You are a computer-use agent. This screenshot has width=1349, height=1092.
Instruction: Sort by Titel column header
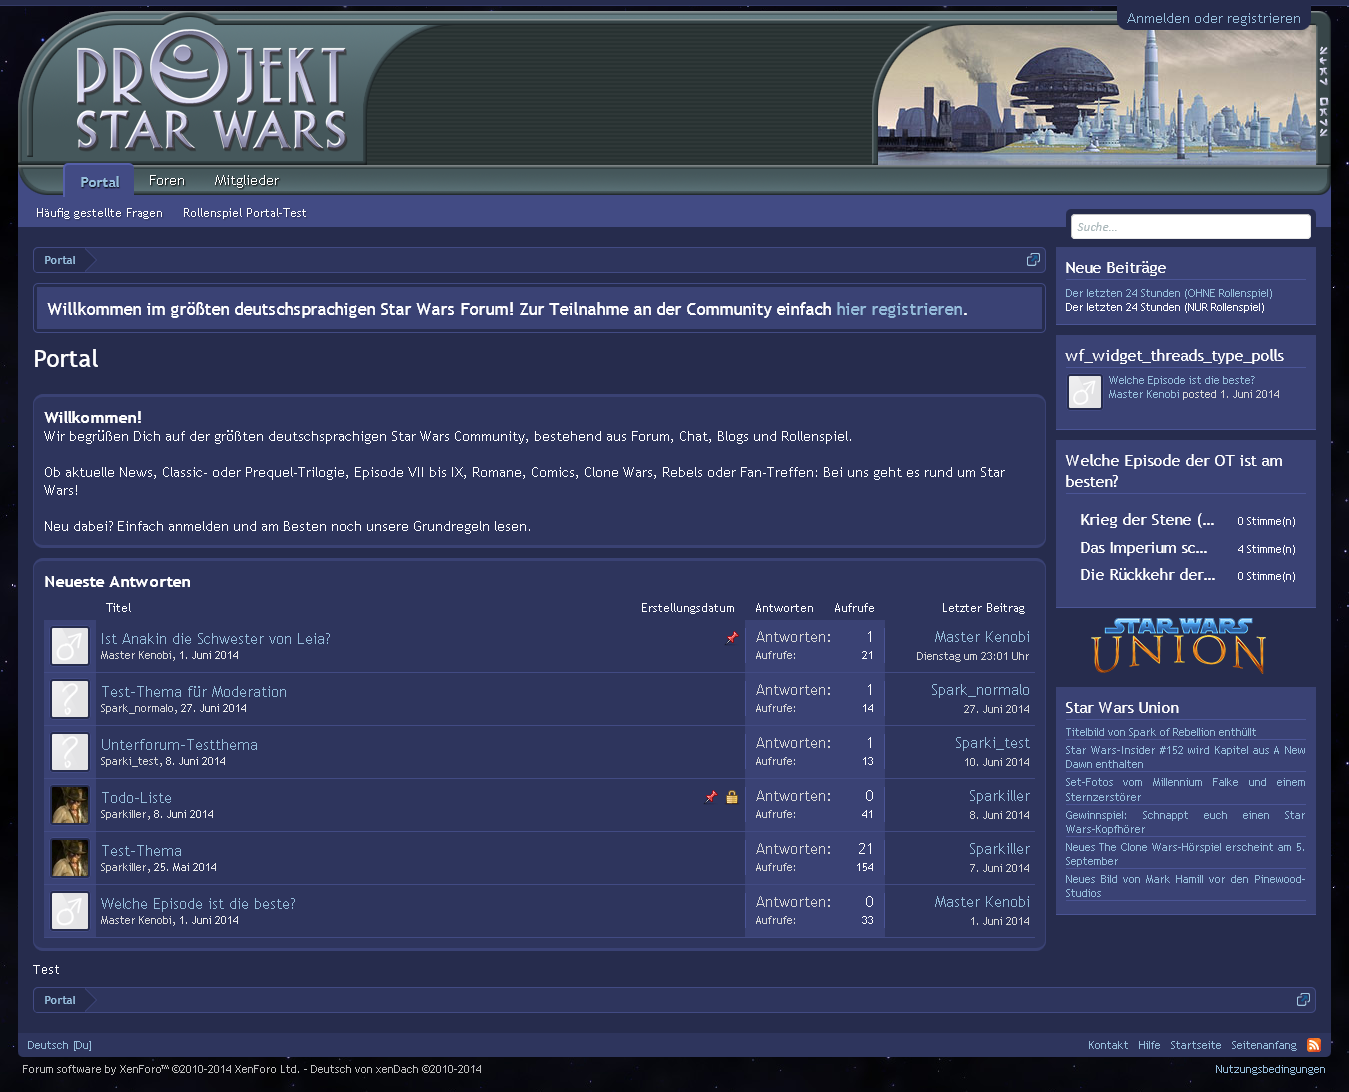point(118,608)
